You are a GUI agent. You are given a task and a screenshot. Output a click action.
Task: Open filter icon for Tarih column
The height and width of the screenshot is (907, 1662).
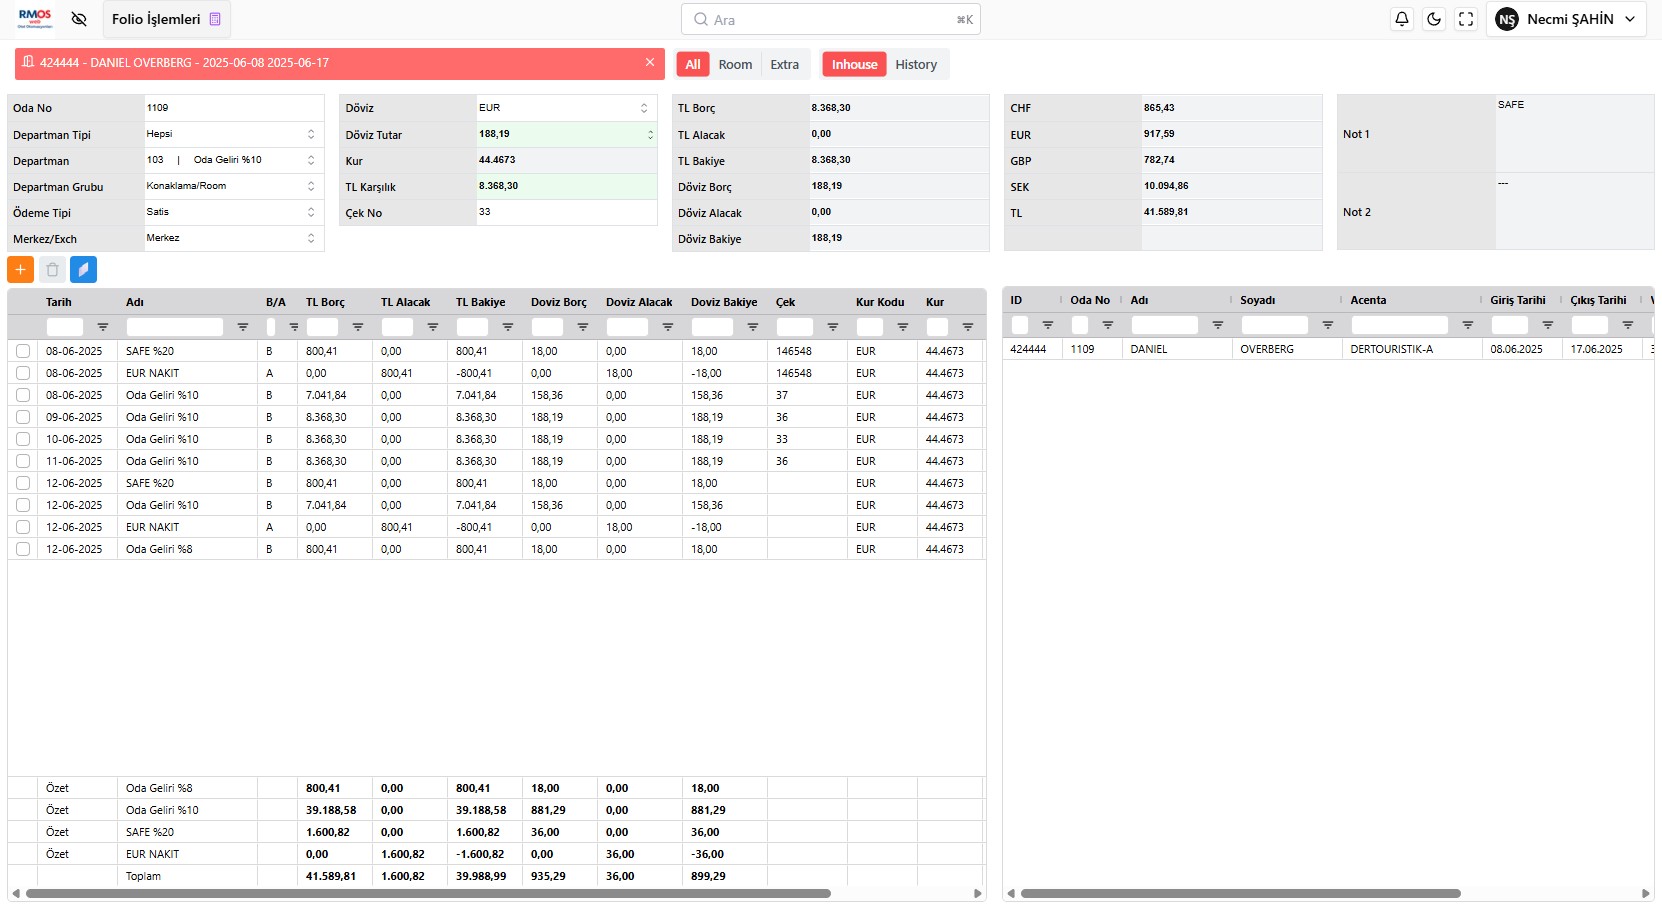point(102,327)
